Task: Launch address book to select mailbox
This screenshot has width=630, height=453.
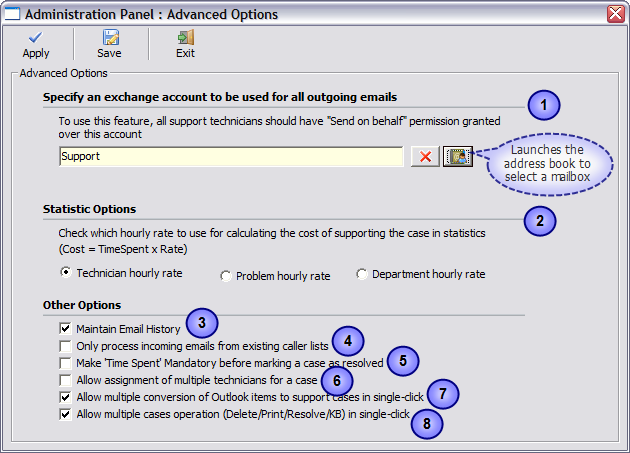Action: pos(458,156)
